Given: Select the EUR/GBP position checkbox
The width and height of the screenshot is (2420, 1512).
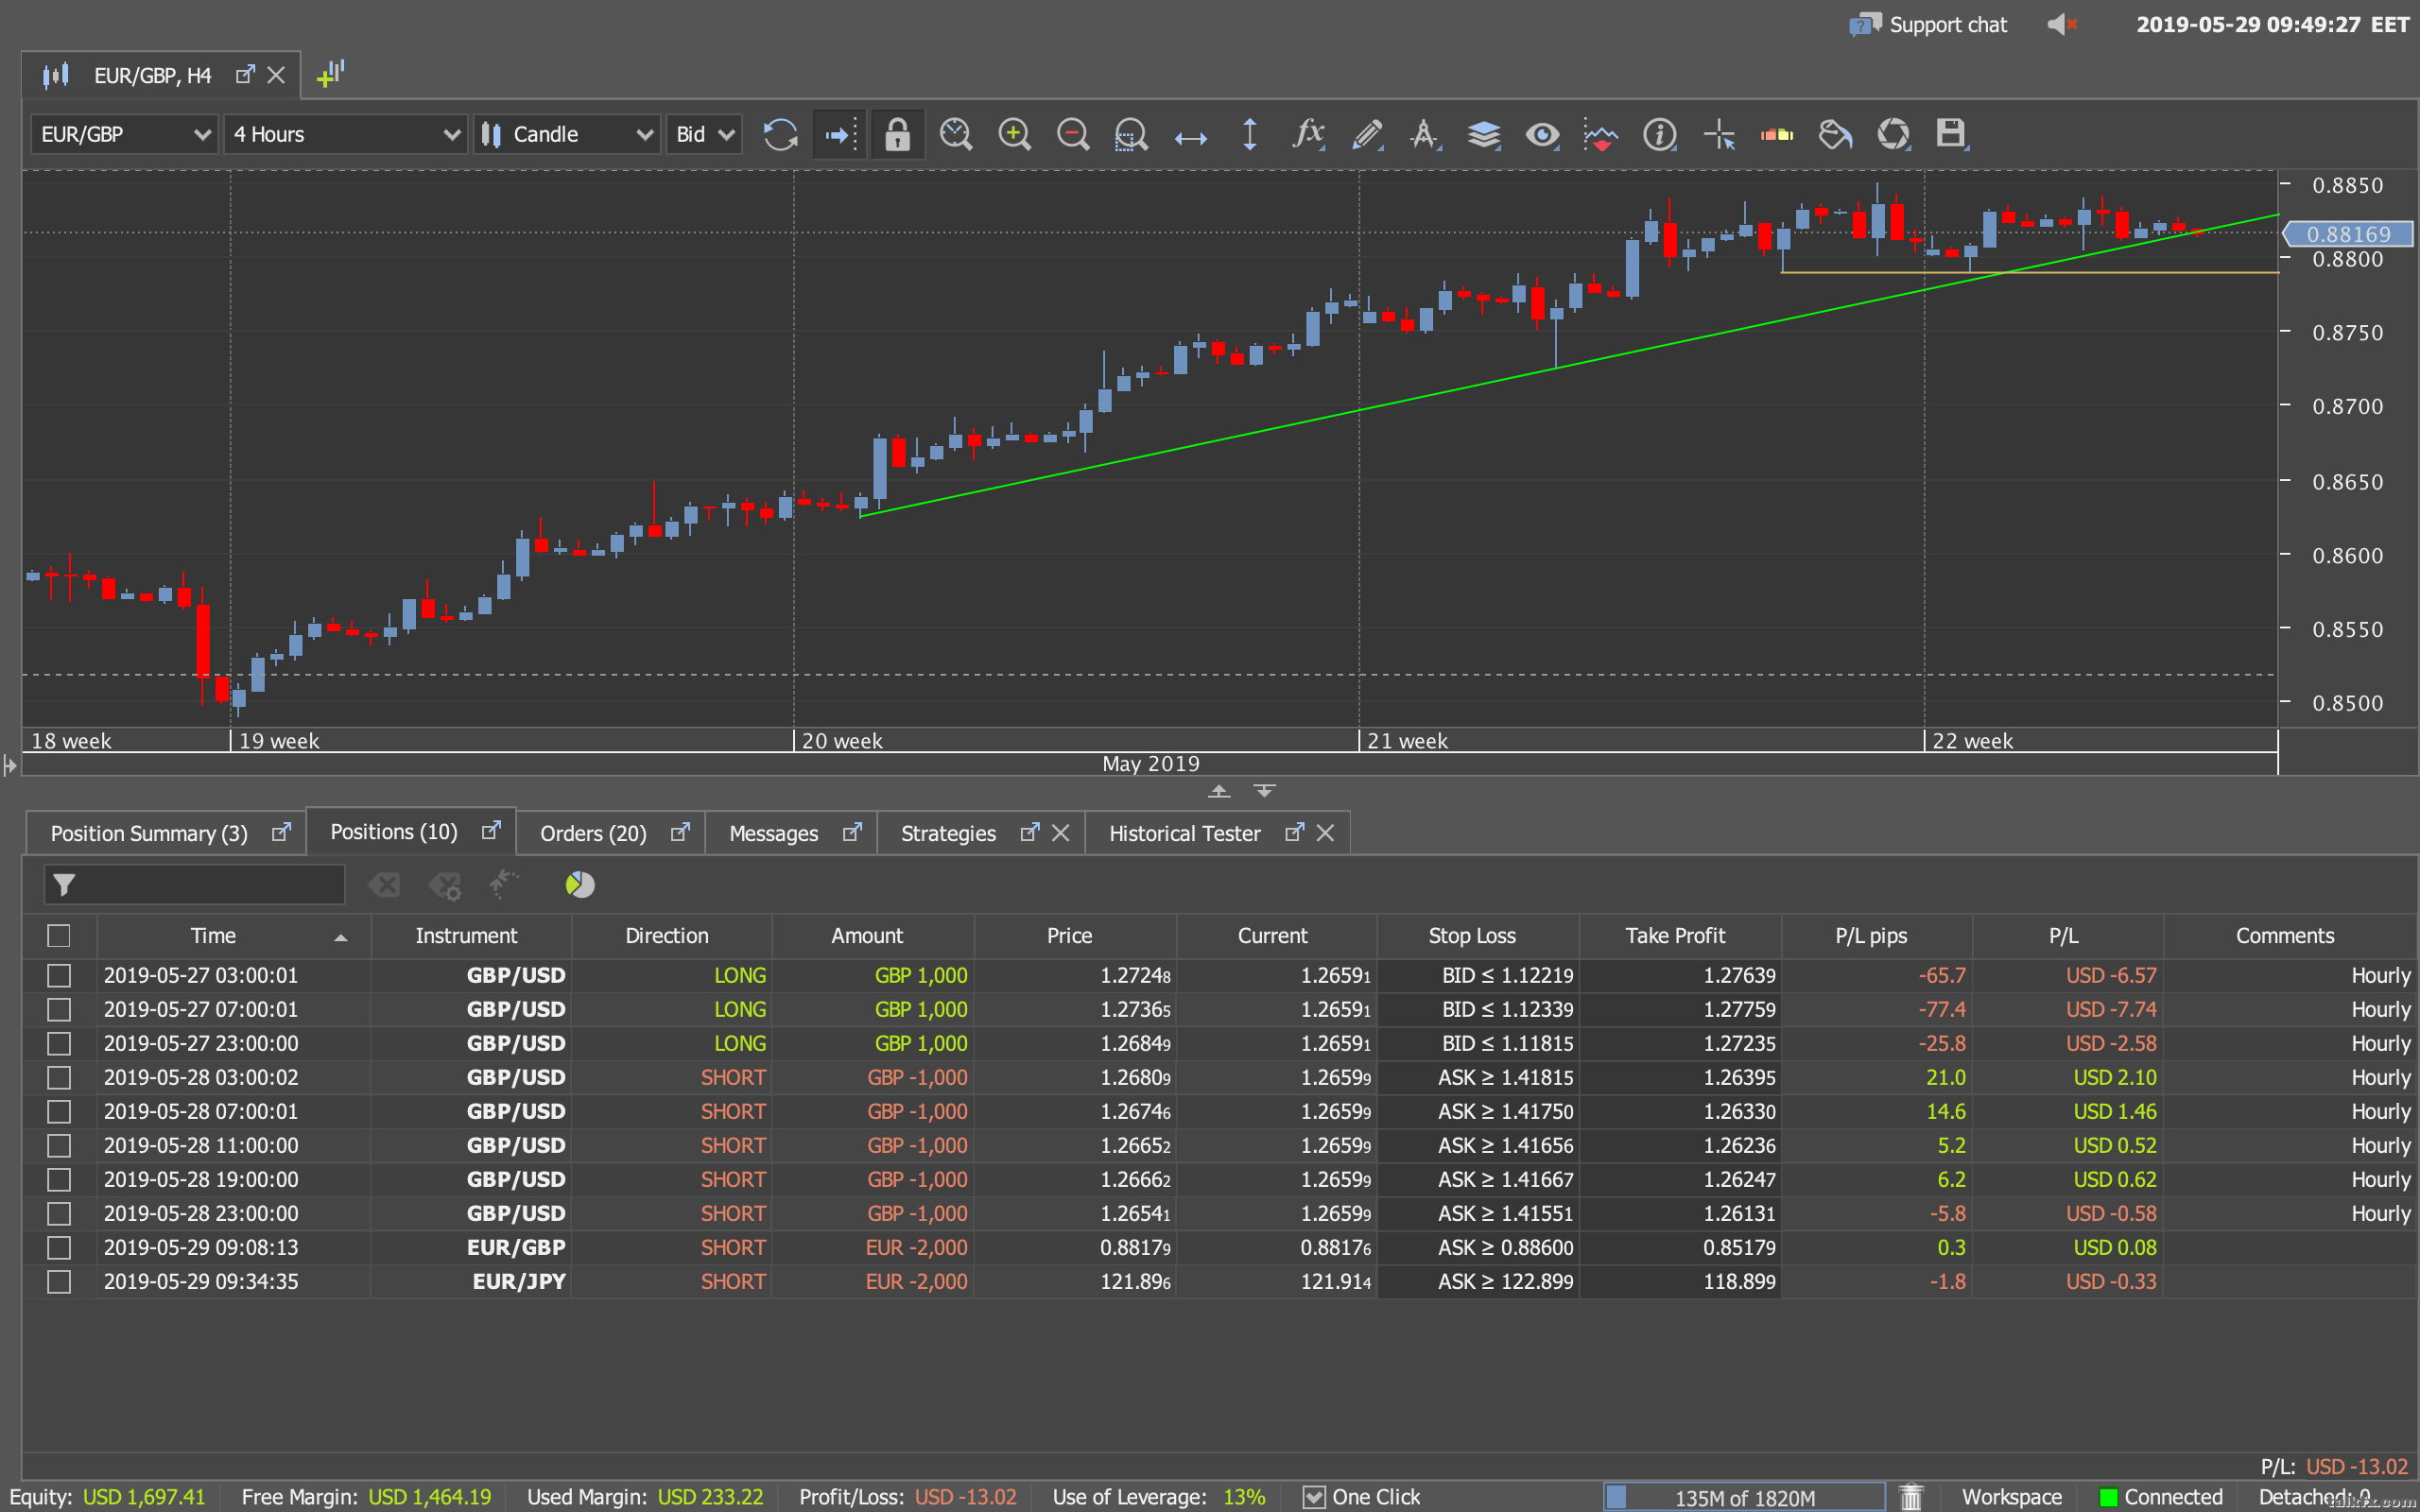Looking at the screenshot, I should coord(59,1247).
